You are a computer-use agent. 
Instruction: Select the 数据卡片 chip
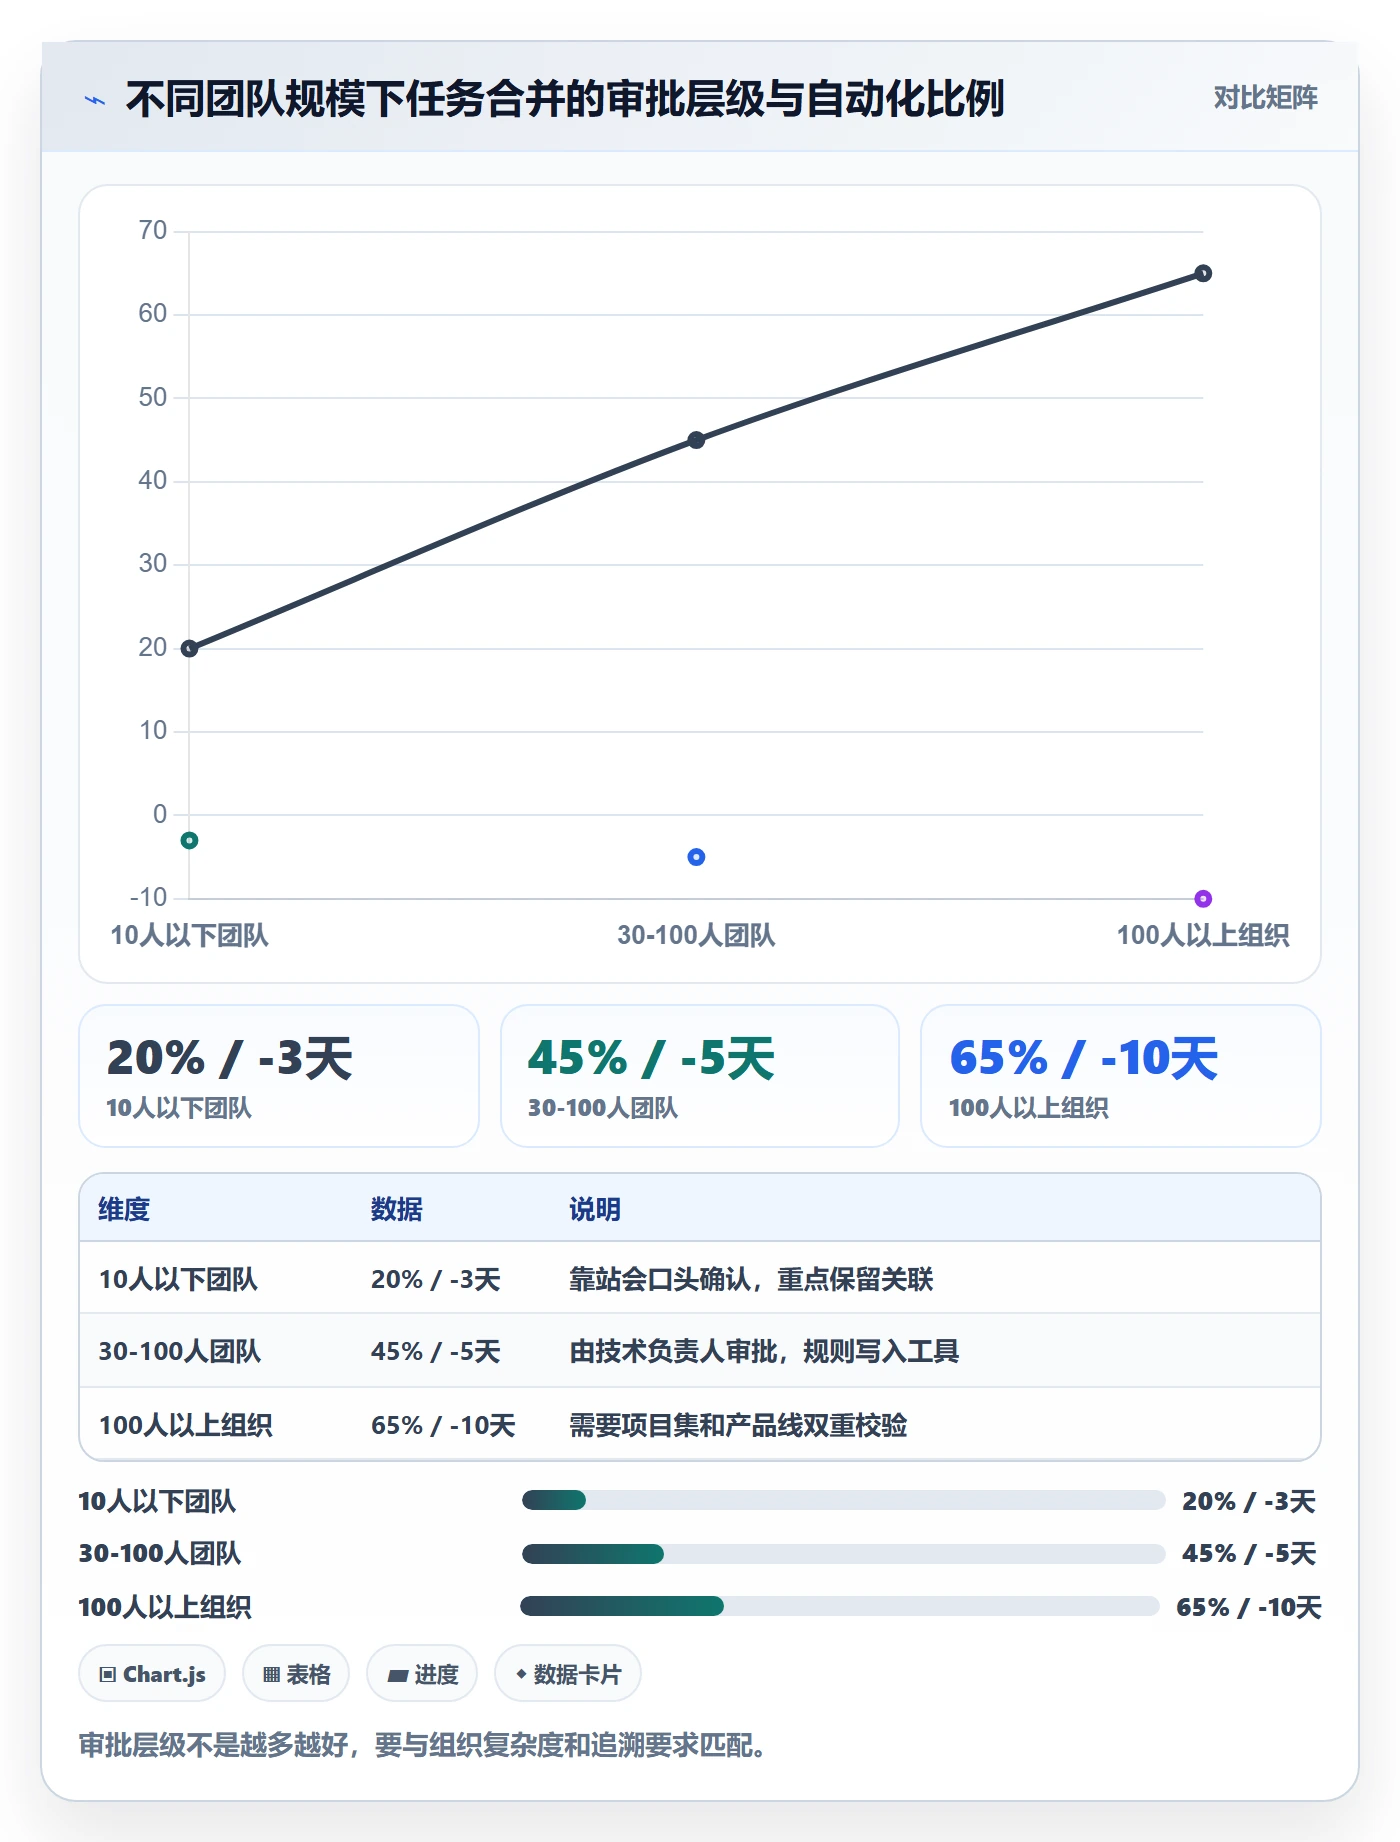click(x=568, y=1674)
